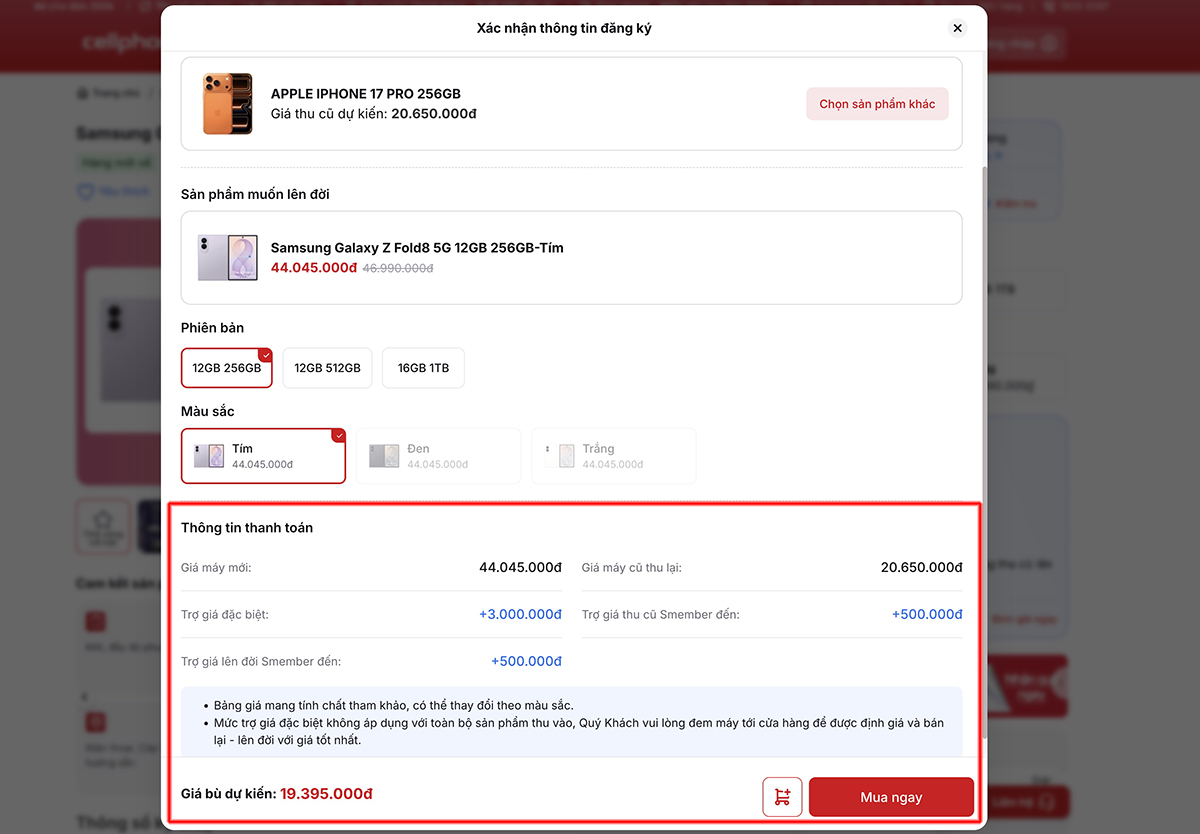This screenshot has height=834, width=1200.
Task: Click the Thông tin thanh toán heading
Action: point(247,527)
